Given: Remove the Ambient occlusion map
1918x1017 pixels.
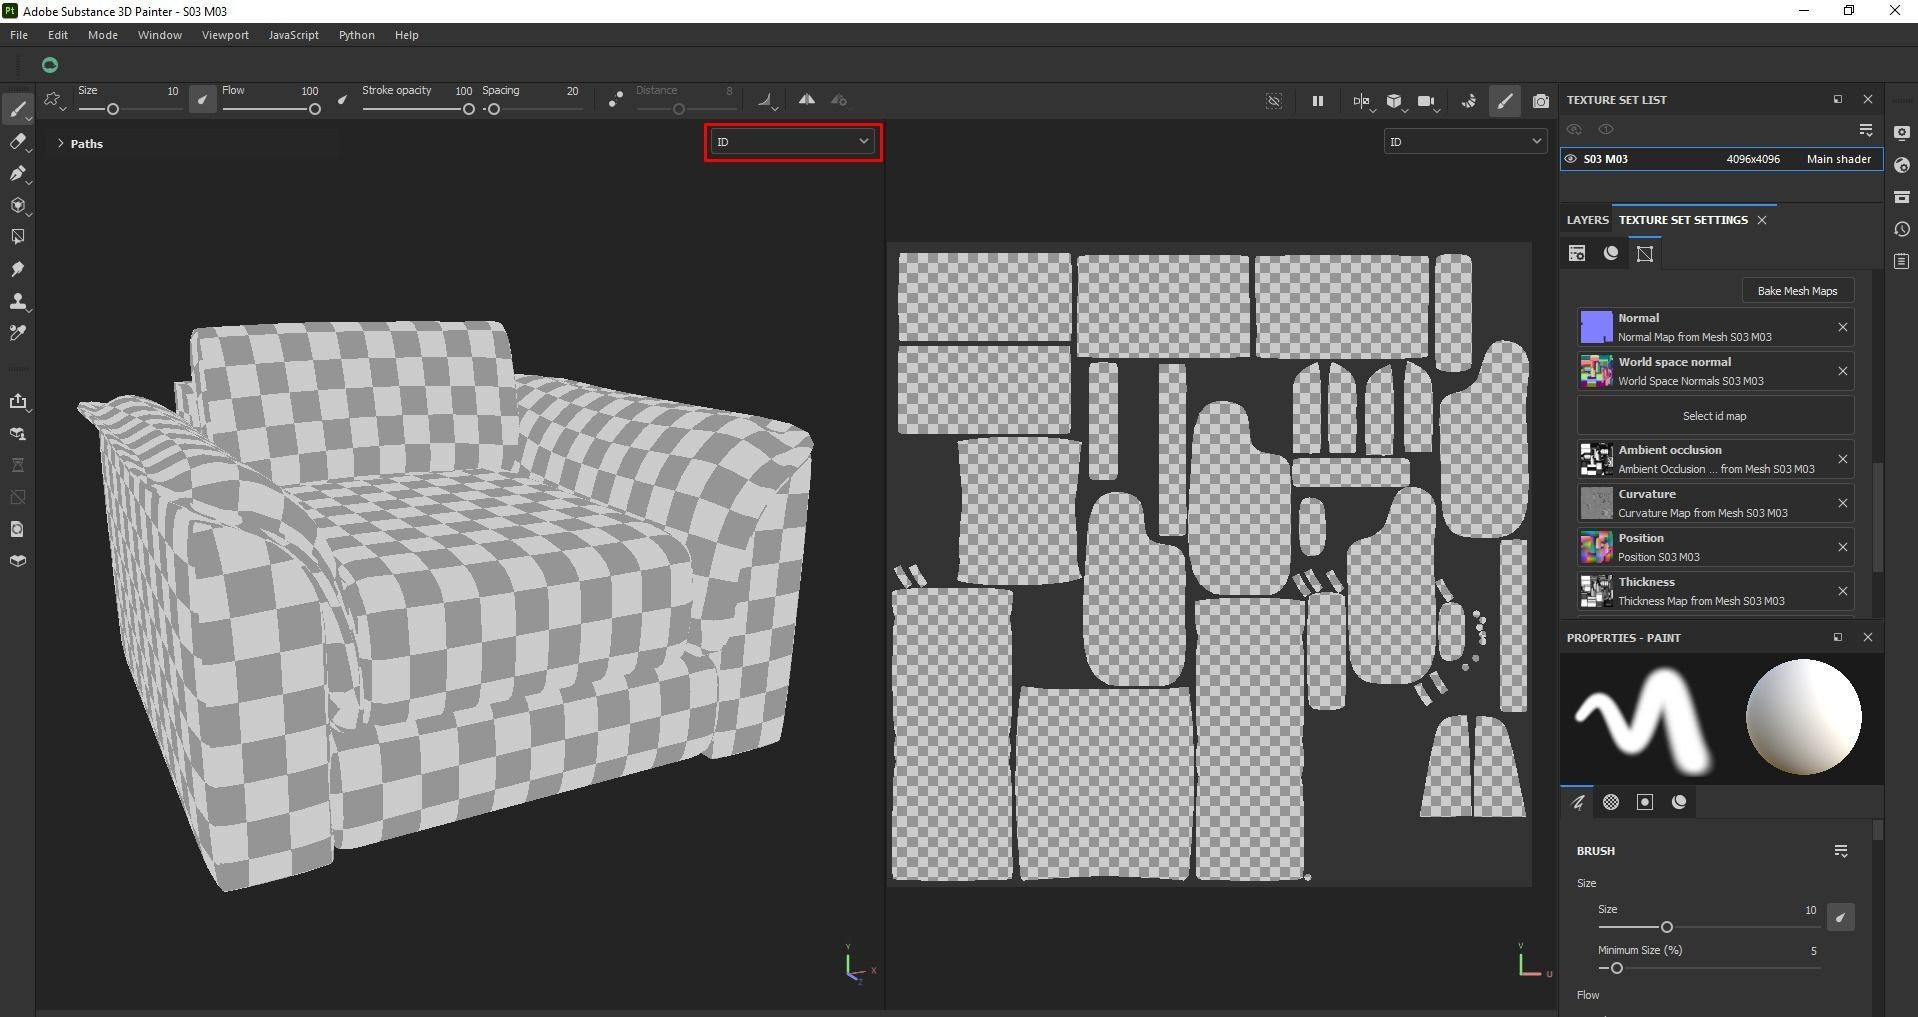Looking at the screenshot, I should (1842, 459).
